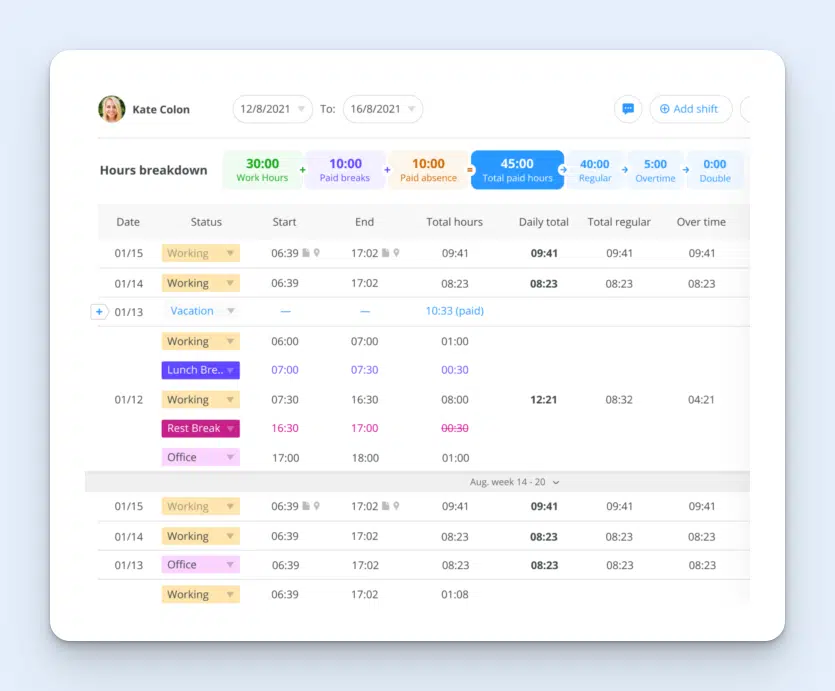The image size is (835, 691).
Task: Open the Office status dropdown on 01/12
Action: coord(200,456)
